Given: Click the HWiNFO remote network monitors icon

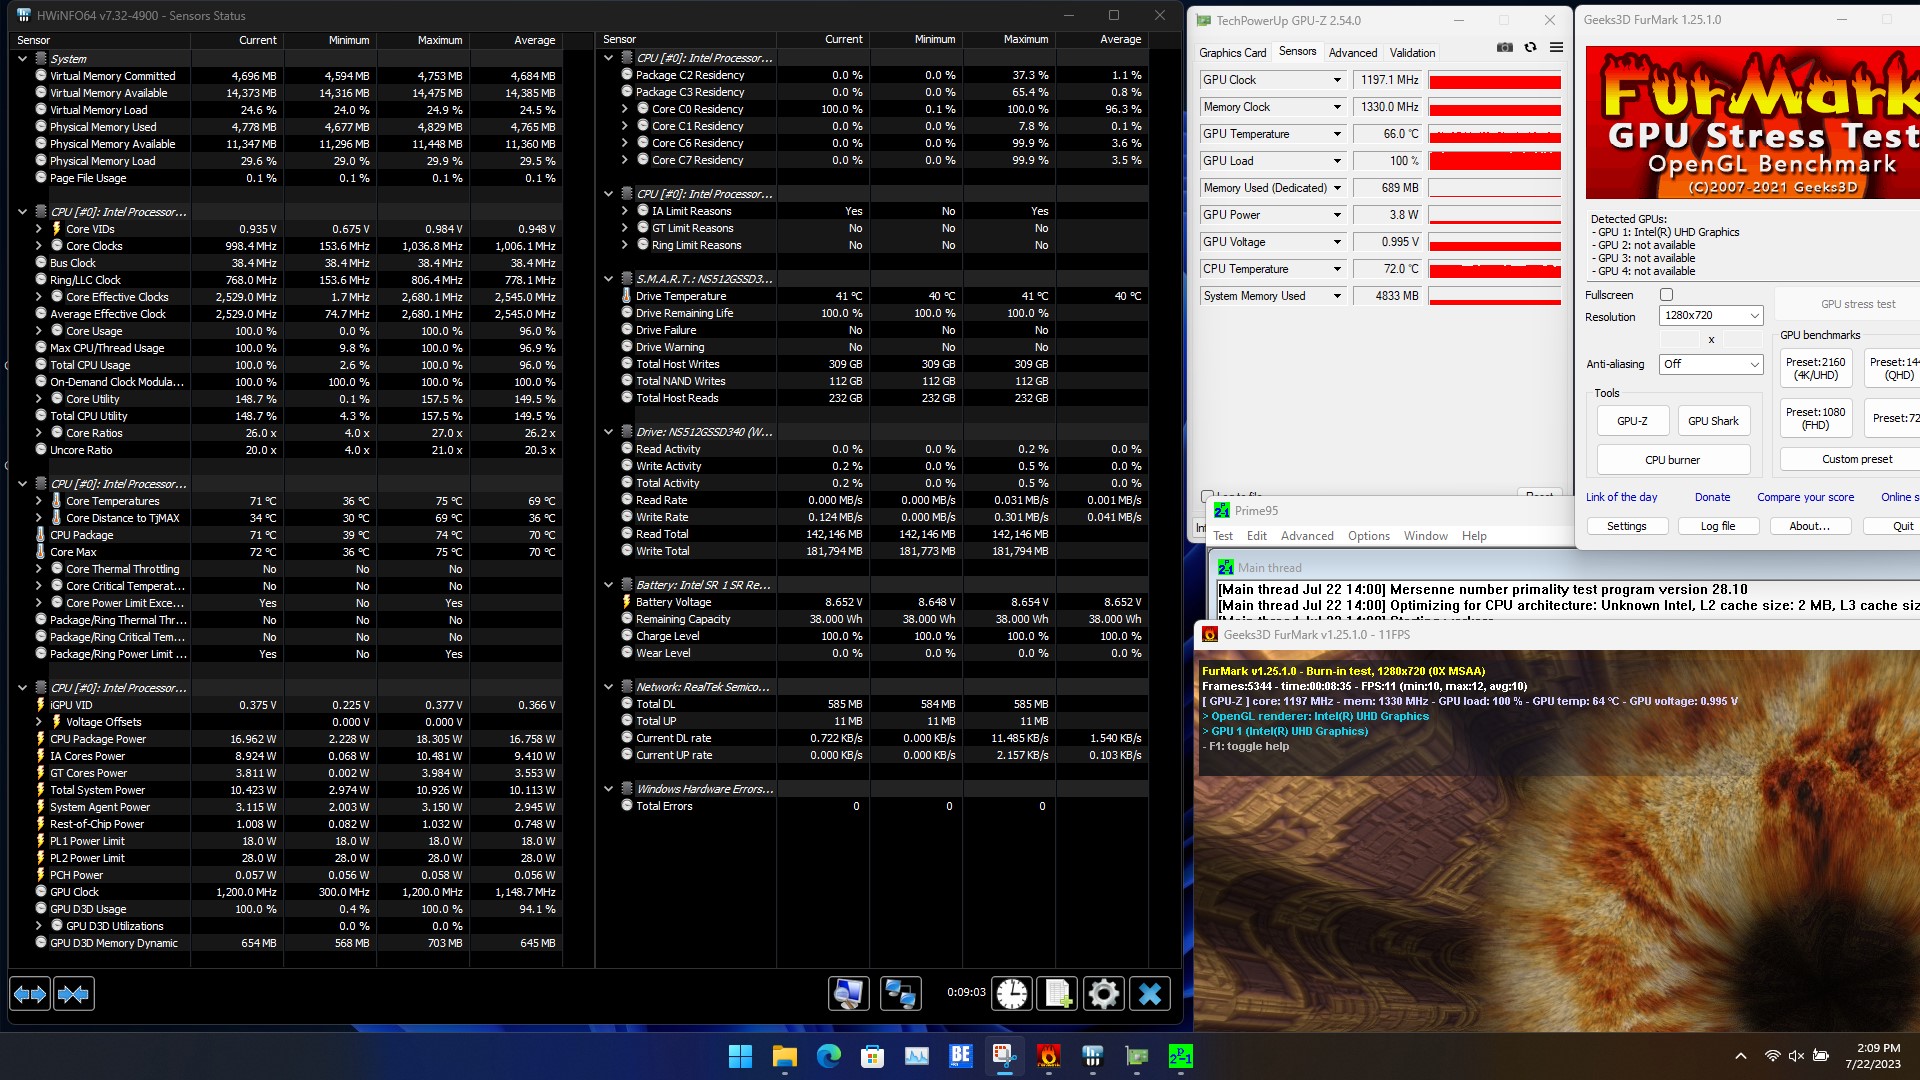Looking at the screenshot, I should point(900,994).
